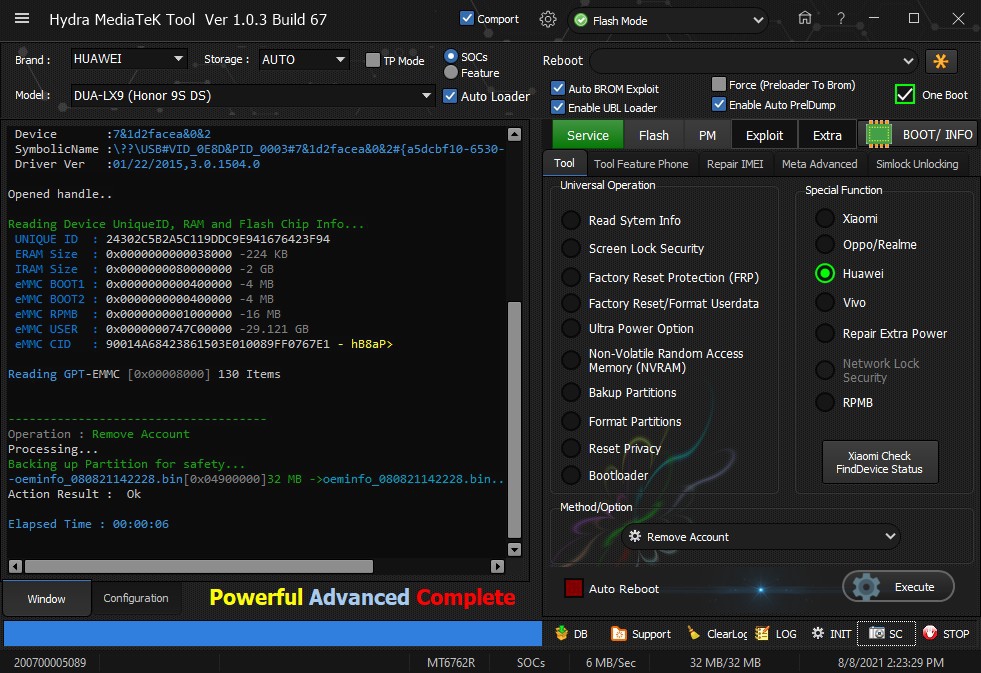Click the SC screenshot camera icon
The image size is (981, 673).
(877, 633)
